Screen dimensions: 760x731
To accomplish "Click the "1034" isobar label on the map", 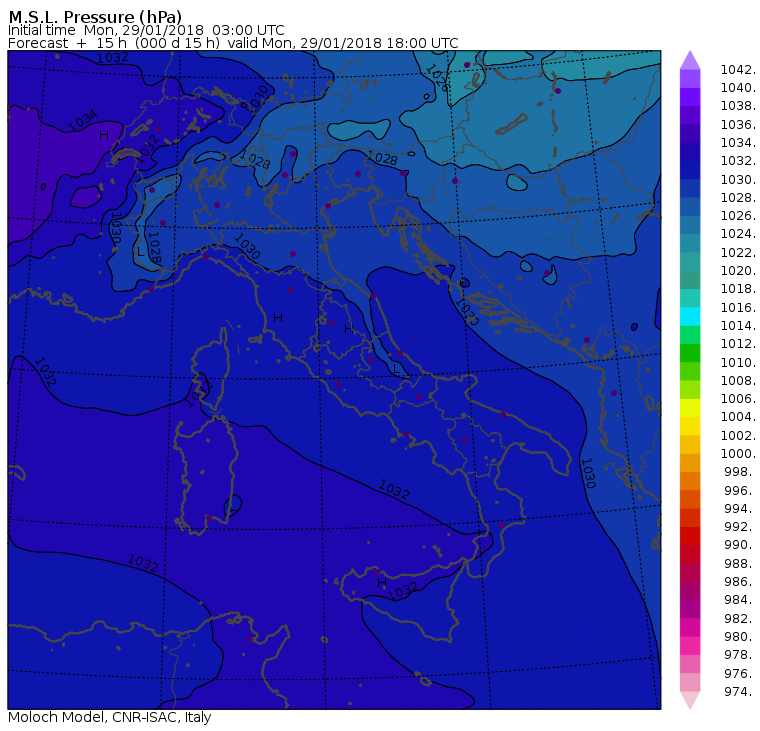I will [x=83, y=121].
